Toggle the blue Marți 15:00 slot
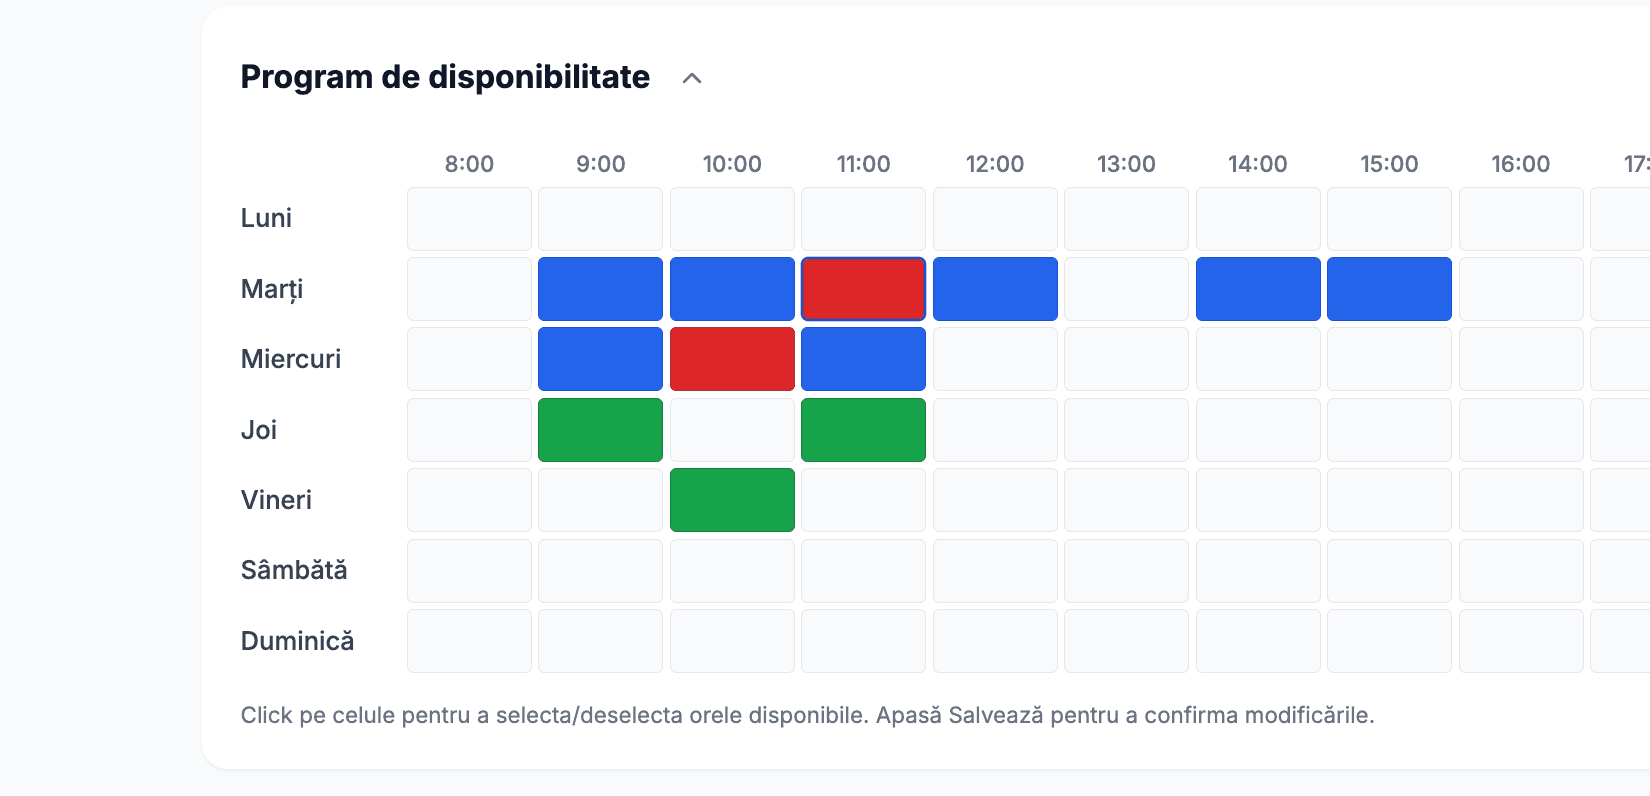1650x796 pixels. tap(1389, 288)
